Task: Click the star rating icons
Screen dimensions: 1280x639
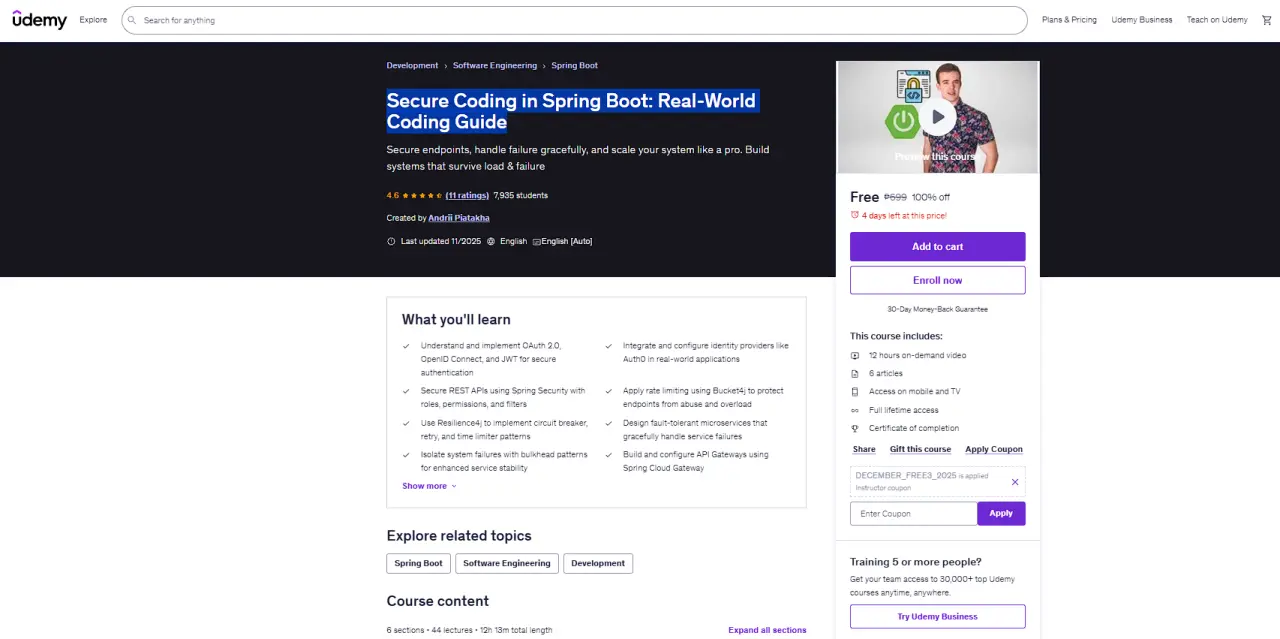Action: tap(422, 196)
